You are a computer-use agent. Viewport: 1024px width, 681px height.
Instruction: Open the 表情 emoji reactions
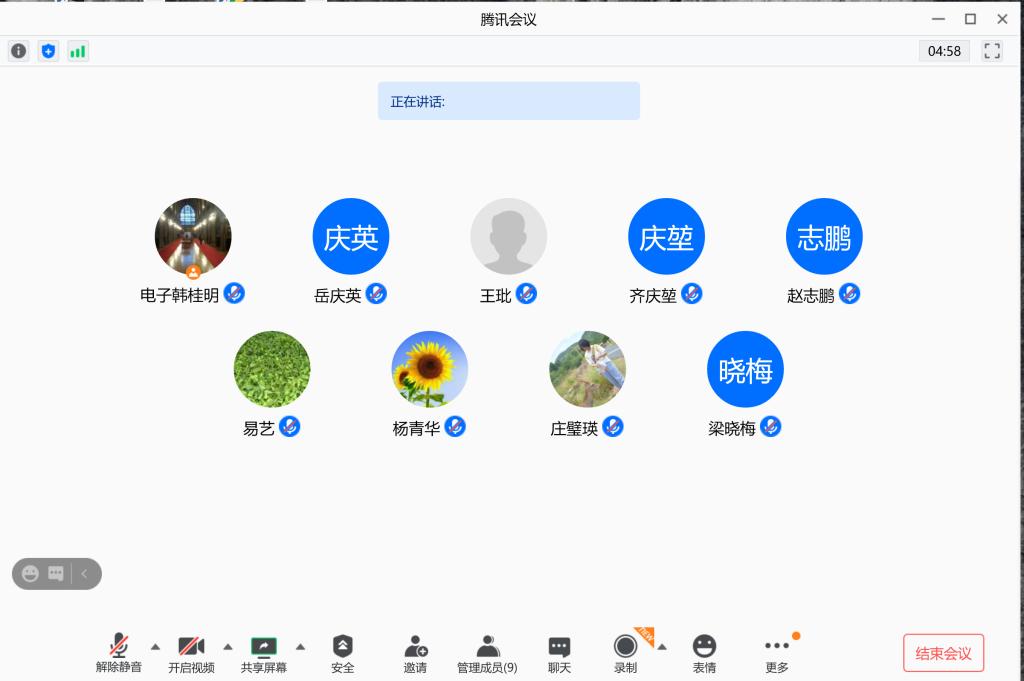click(x=704, y=654)
